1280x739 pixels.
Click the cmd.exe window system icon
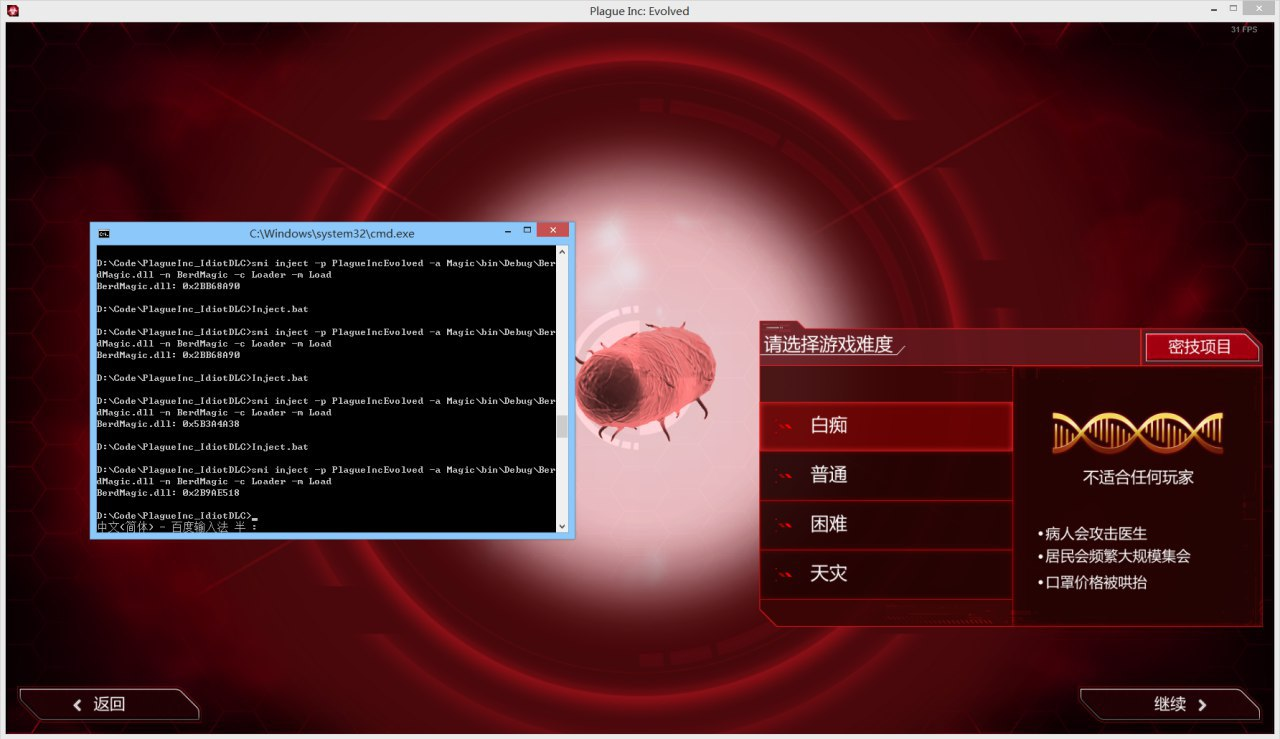point(104,233)
